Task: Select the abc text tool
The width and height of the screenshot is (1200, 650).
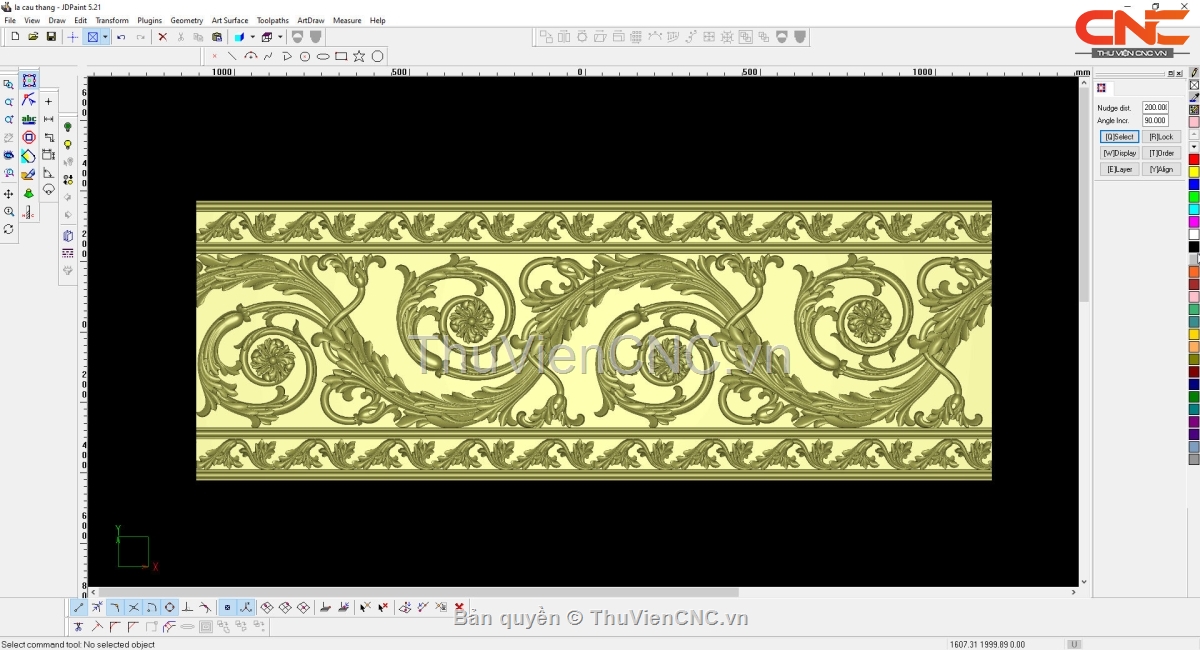Action: [29, 119]
